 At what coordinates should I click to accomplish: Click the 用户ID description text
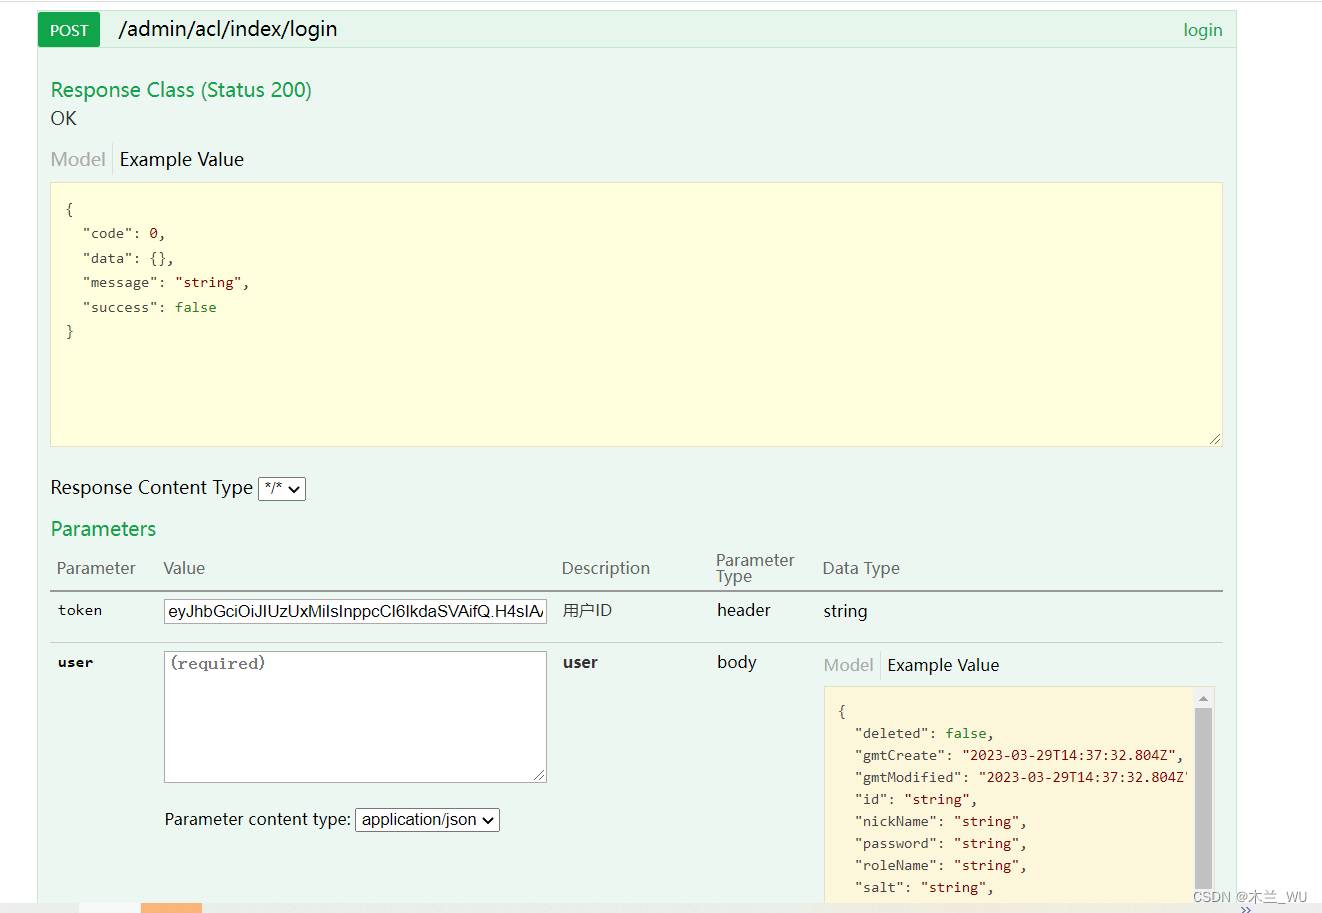[x=587, y=610]
